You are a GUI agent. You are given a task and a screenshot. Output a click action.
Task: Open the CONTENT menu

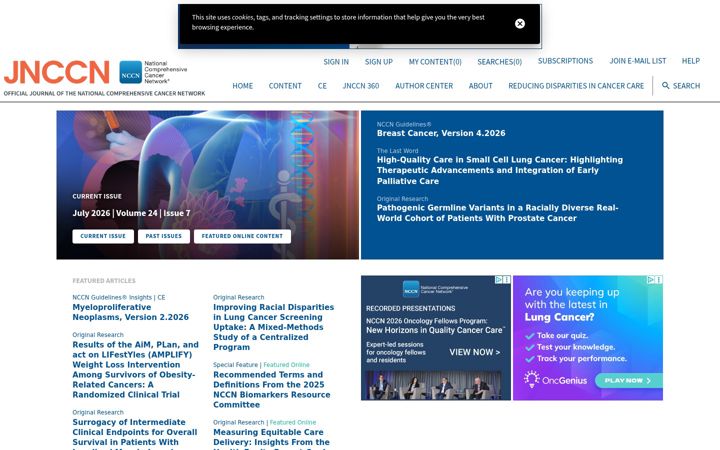(285, 85)
